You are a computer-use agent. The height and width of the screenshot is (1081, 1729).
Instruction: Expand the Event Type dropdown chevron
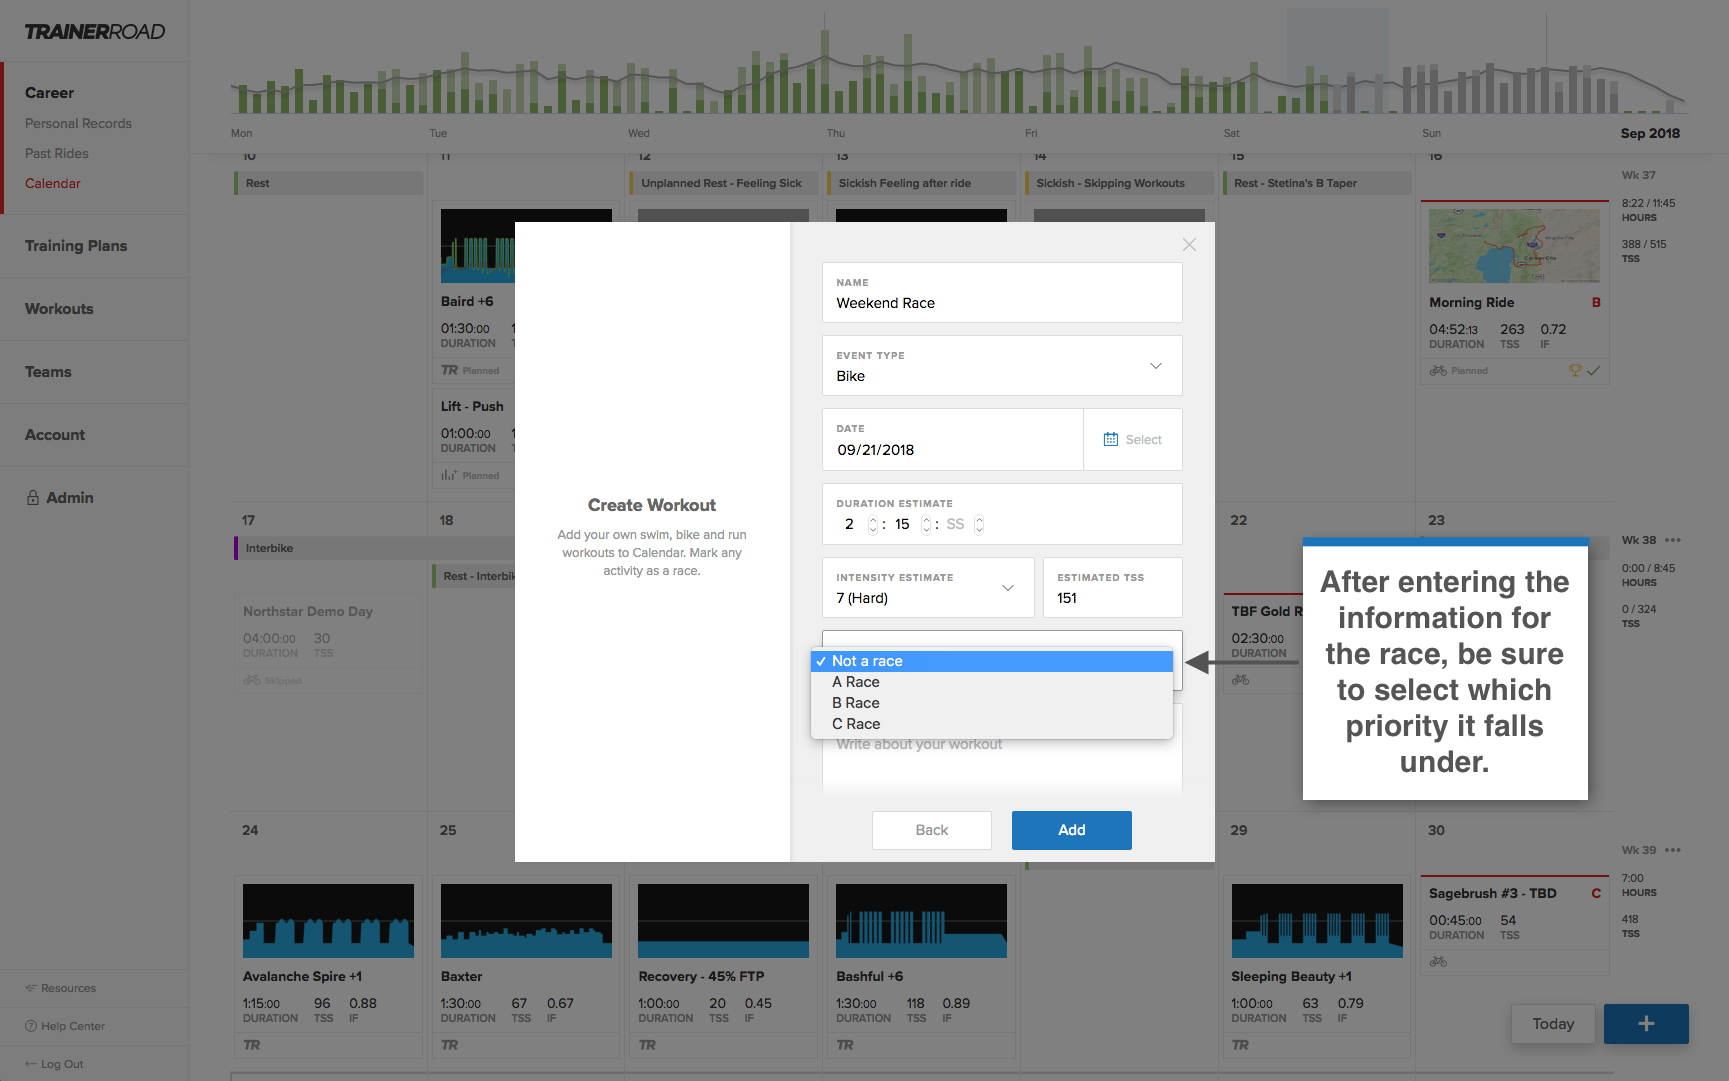(1156, 366)
